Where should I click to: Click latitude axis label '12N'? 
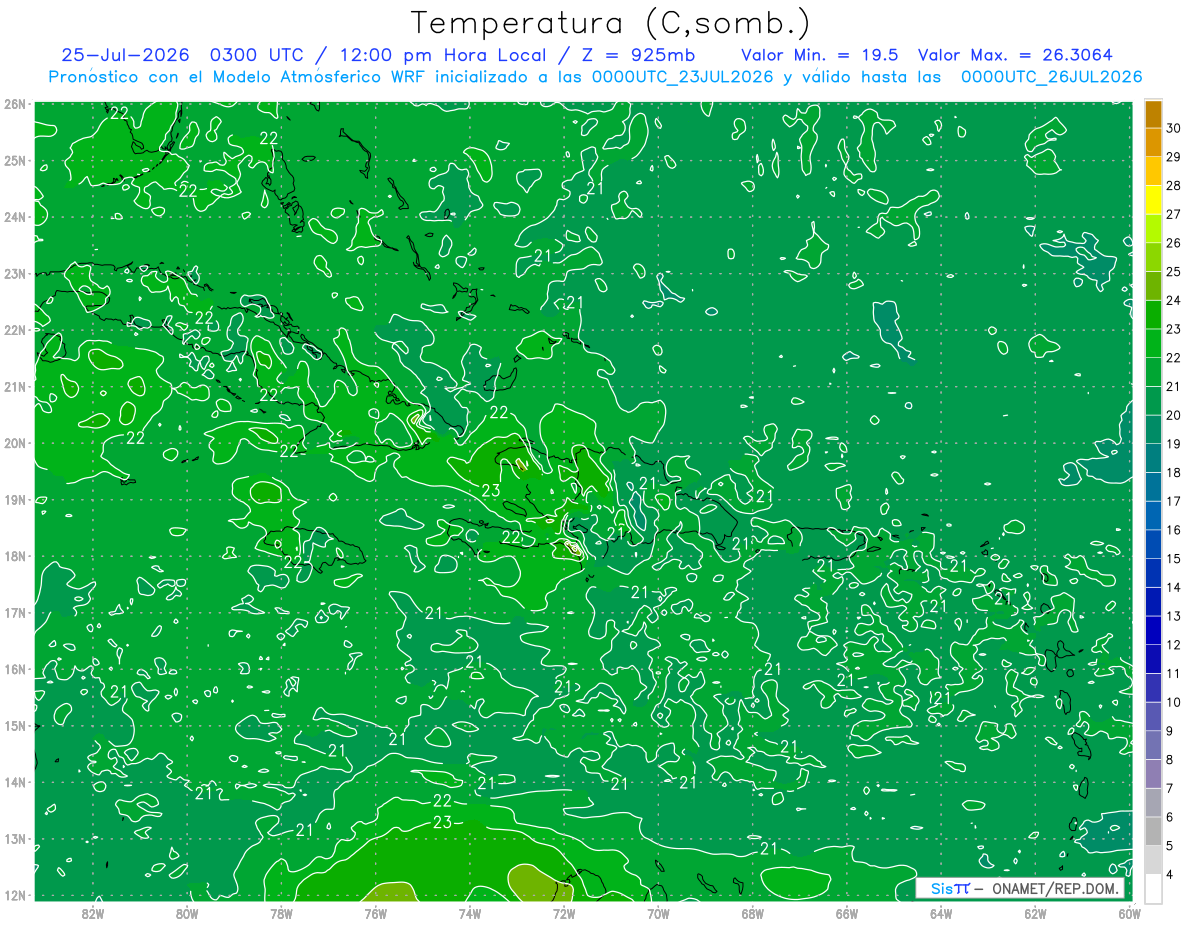pos(15,895)
